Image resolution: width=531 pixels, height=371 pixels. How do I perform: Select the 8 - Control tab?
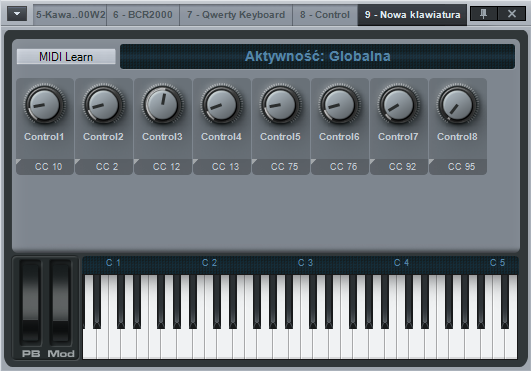pyautogui.click(x=325, y=15)
